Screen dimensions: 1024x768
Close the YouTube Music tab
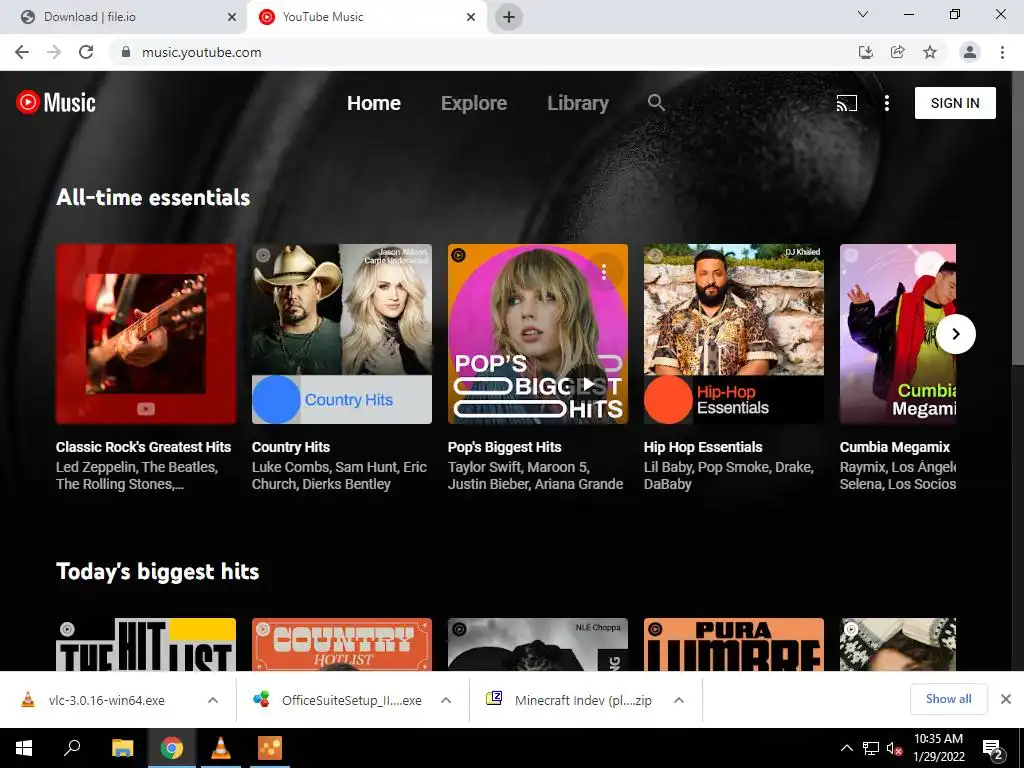(471, 17)
